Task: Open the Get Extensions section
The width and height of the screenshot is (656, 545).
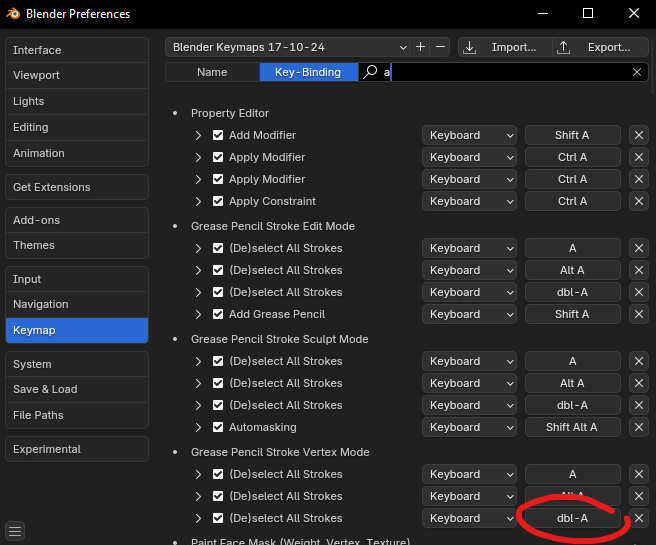Action: (77, 187)
